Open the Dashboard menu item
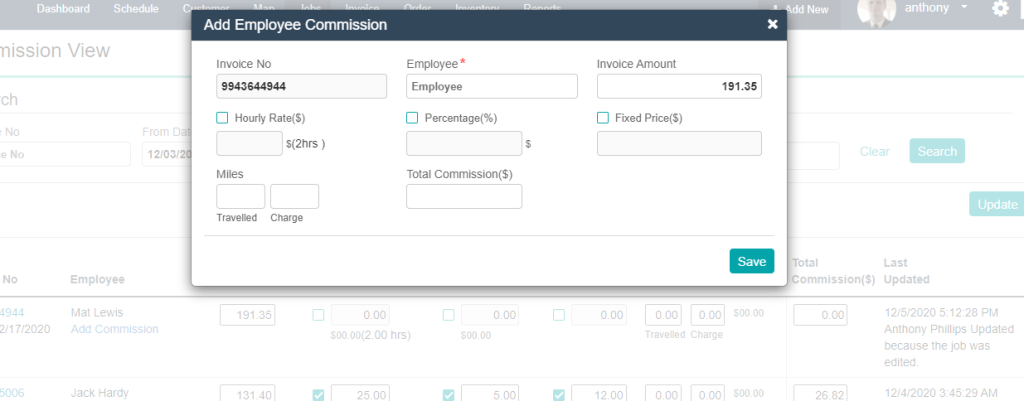 (63, 9)
